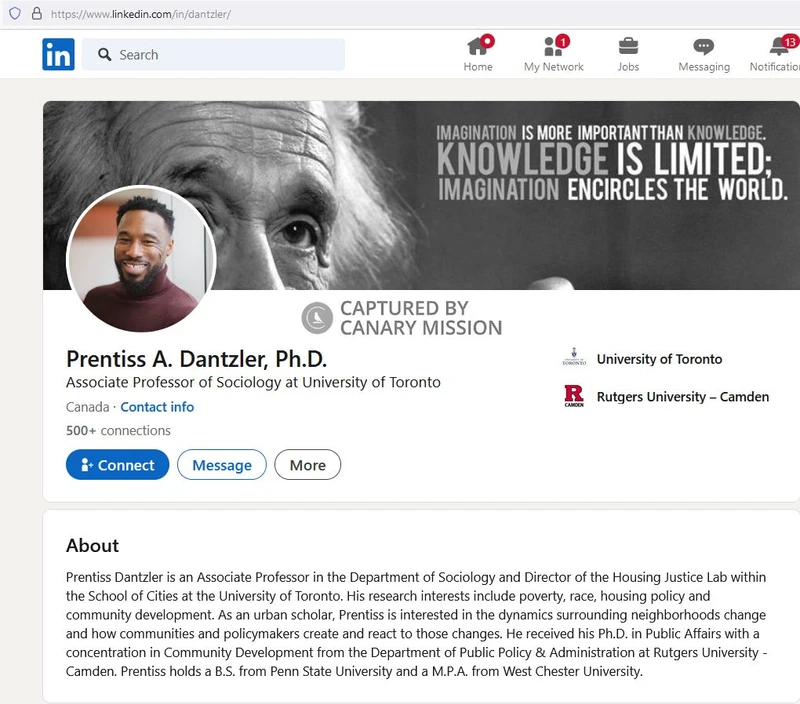Screen dimensions: 800x704
Task: Open the Notifications bell icon
Action: click(779, 46)
